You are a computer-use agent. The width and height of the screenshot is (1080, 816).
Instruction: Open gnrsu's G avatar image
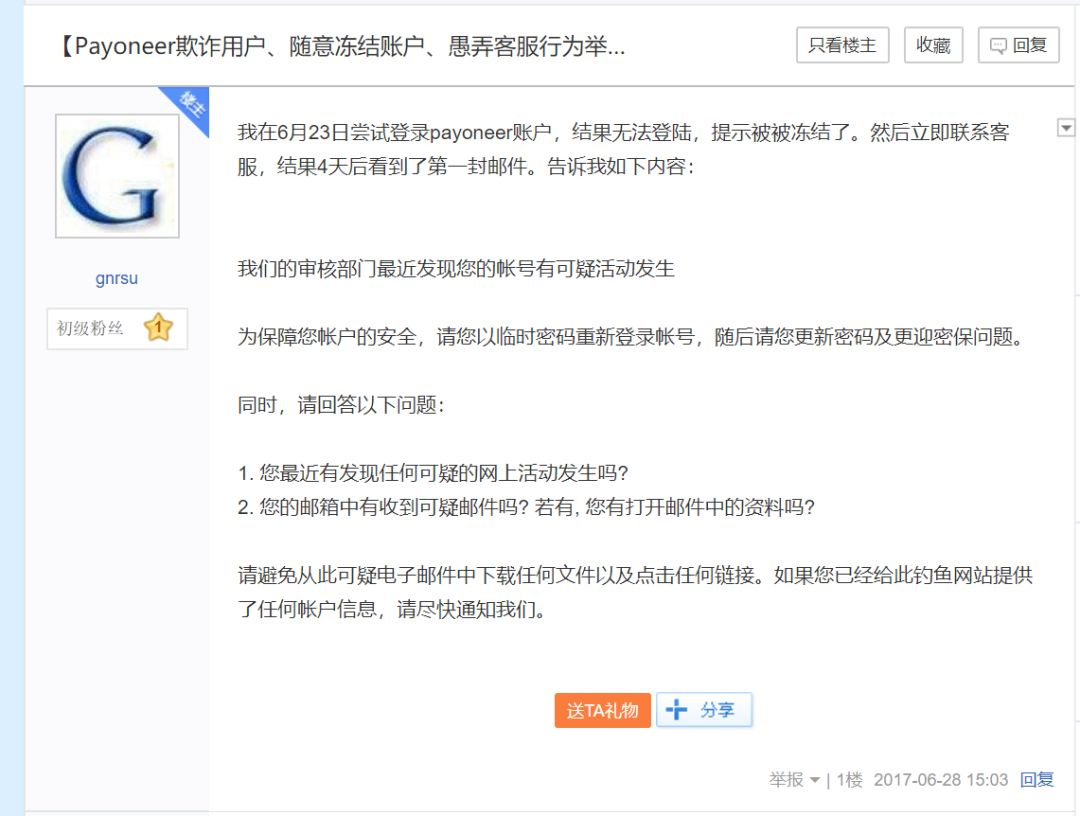tap(117, 176)
